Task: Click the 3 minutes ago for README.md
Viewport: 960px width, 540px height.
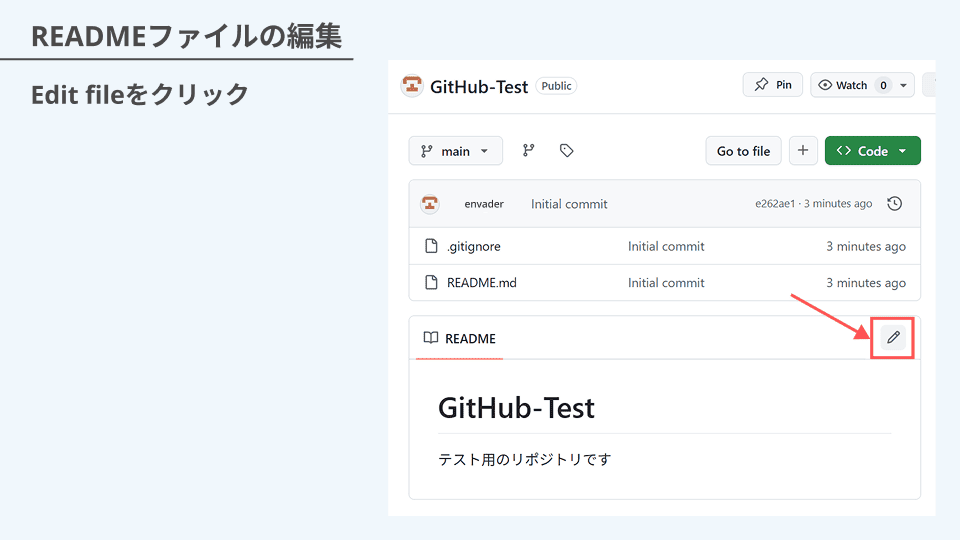Action: point(866,282)
